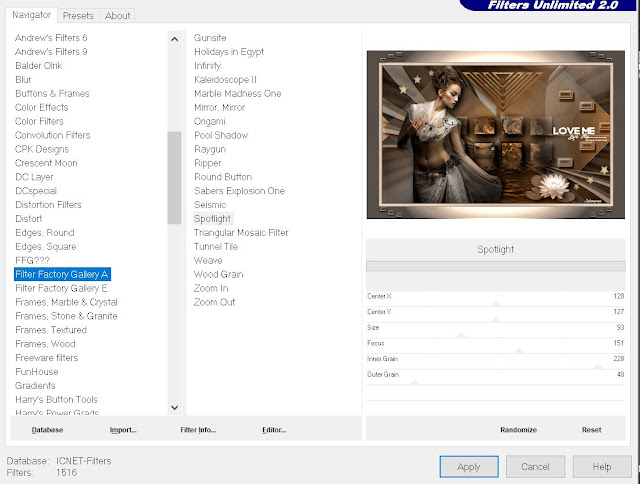Choose the Spotlight filter

coord(213,218)
